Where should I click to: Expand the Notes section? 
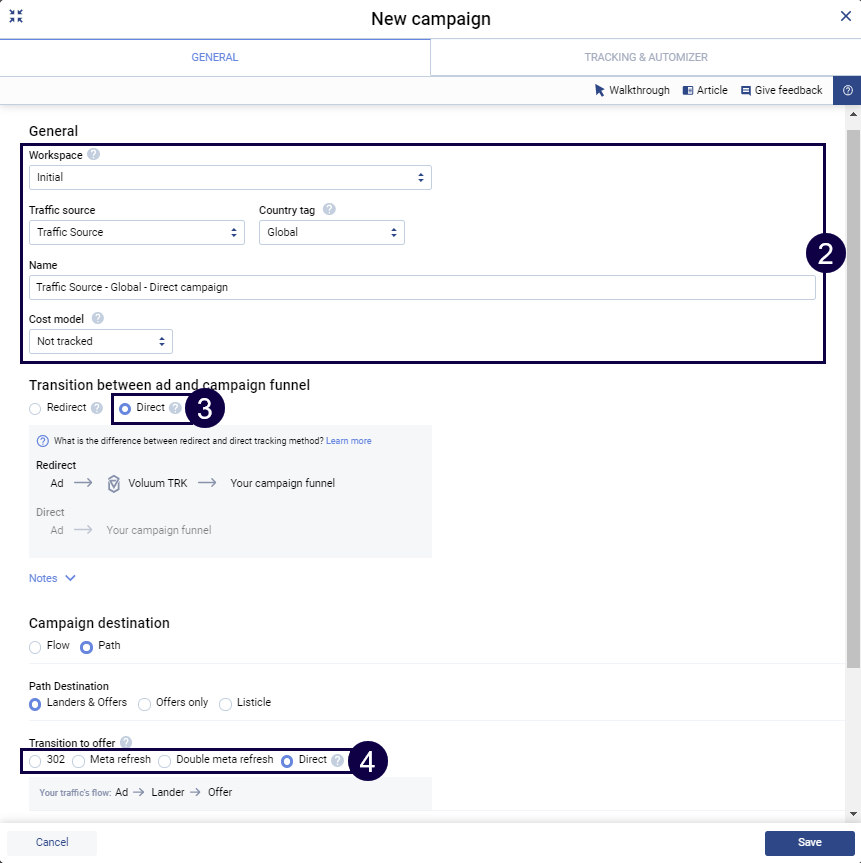[52, 578]
